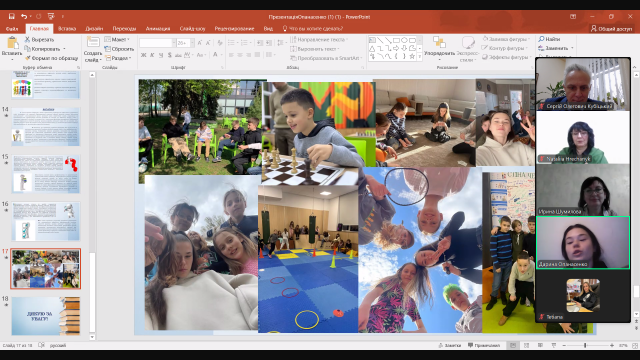640x360 pixels.
Task: Click the Вырезать (Cut) scissors icon
Action: (27, 40)
